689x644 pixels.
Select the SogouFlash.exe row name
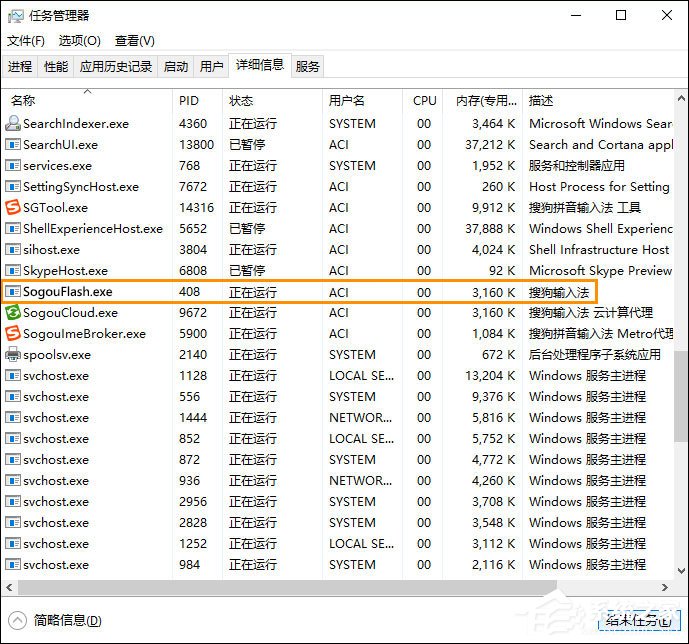pos(68,292)
